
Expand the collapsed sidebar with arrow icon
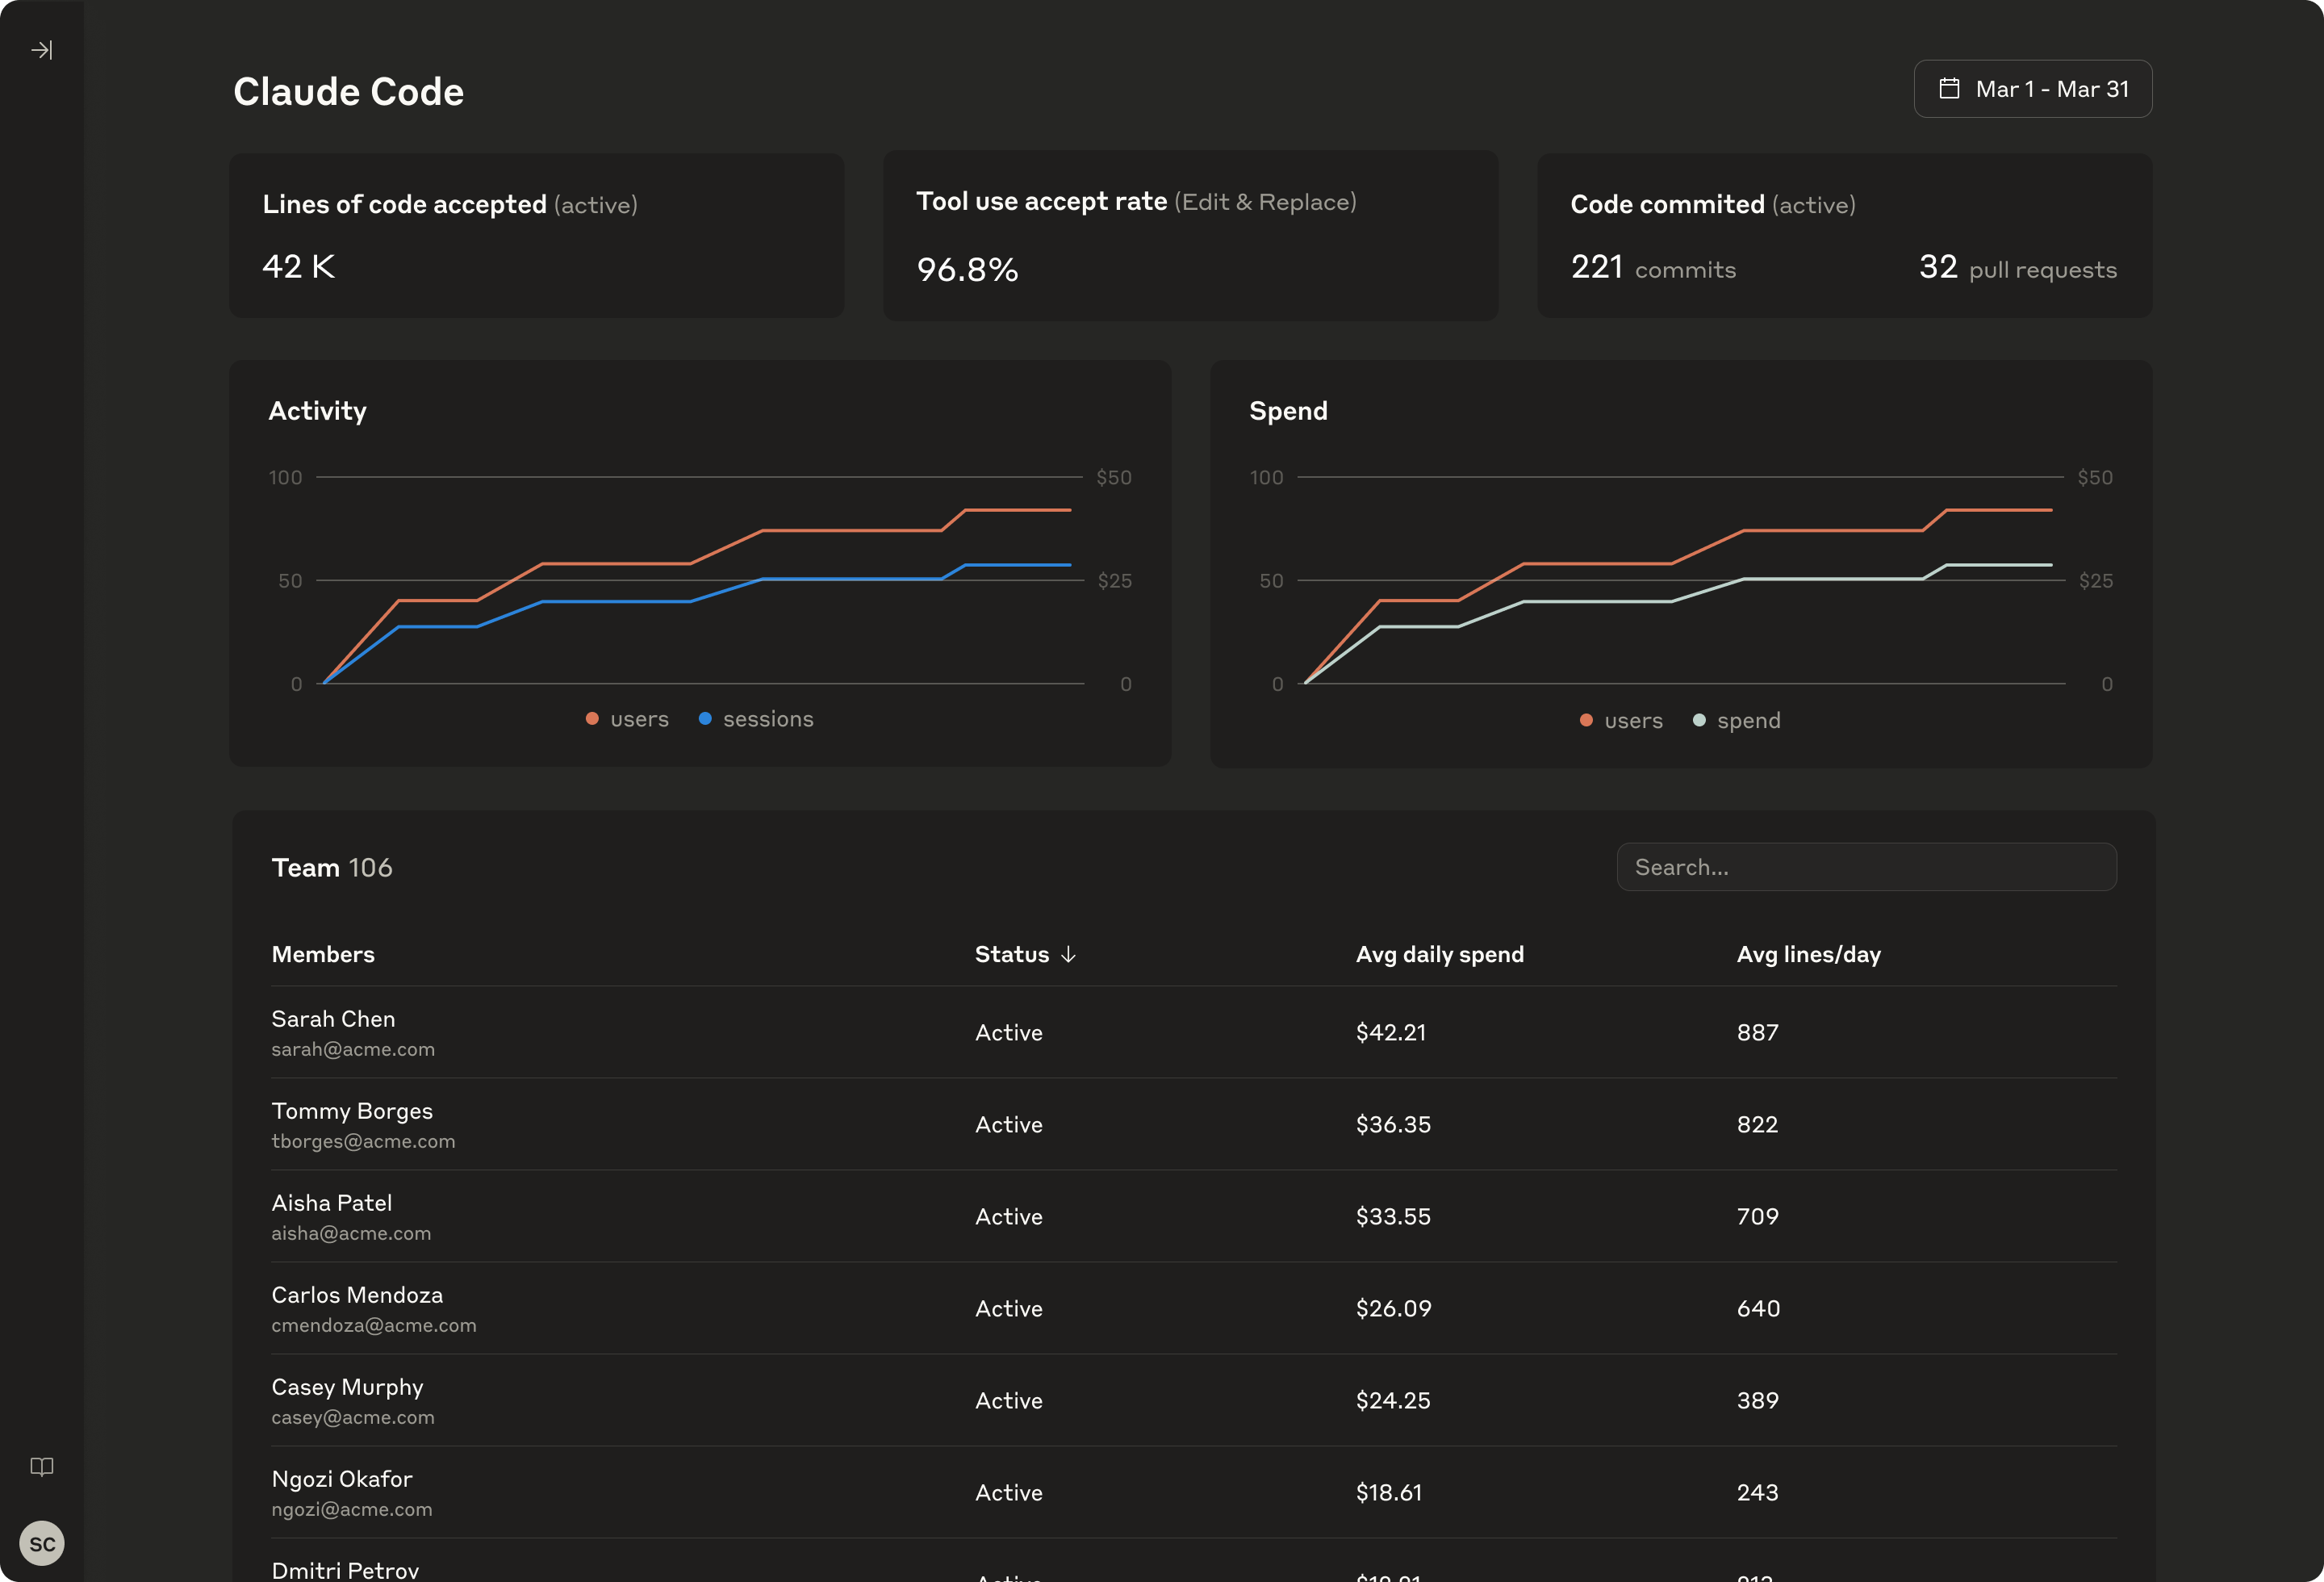[42, 50]
